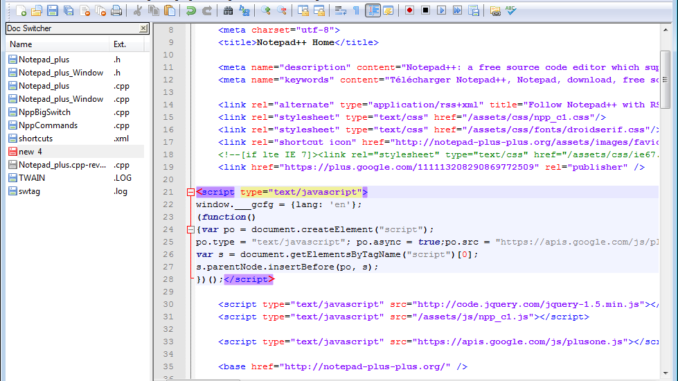Click the 'http://notepad-plus-plus.org/' base href

click(x=365, y=367)
